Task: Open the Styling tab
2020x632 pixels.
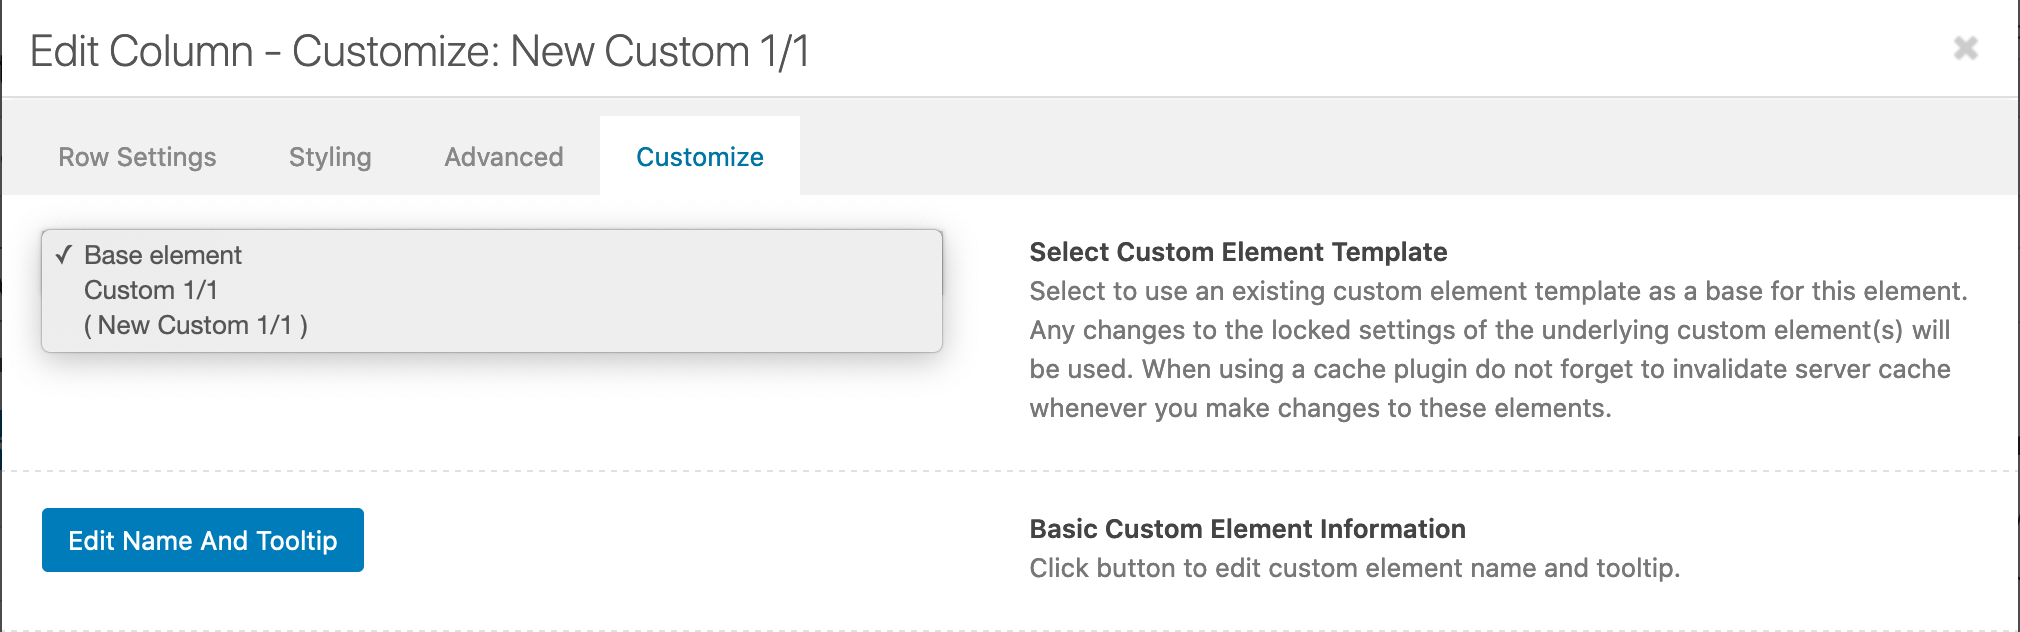Action: pos(330,157)
